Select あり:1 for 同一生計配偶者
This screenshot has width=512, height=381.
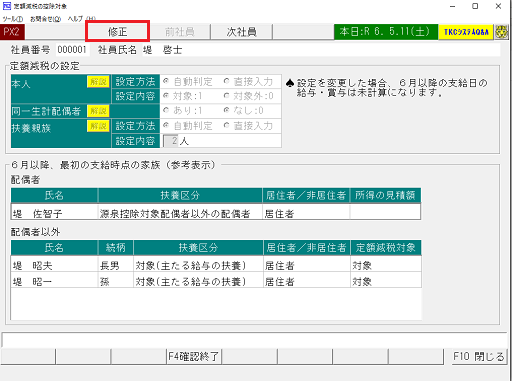click(x=183, y=110)
